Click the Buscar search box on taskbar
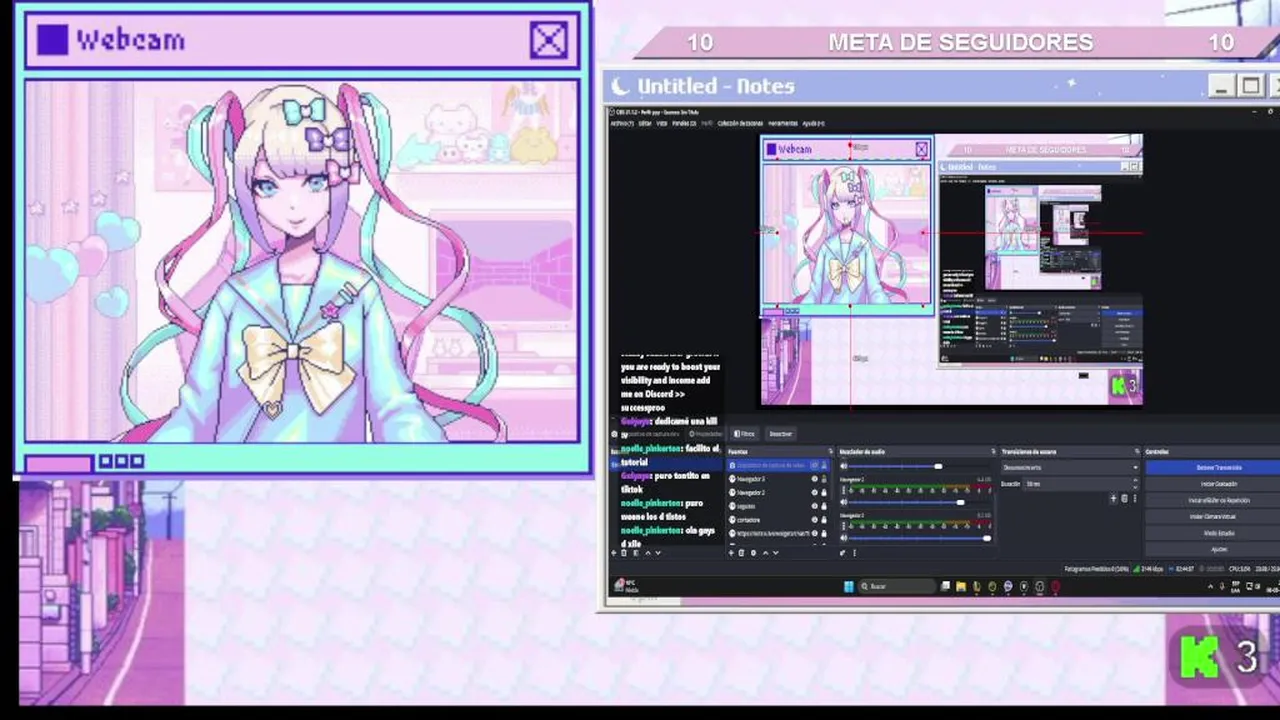 pyautogui.click(x=897, y=586)
